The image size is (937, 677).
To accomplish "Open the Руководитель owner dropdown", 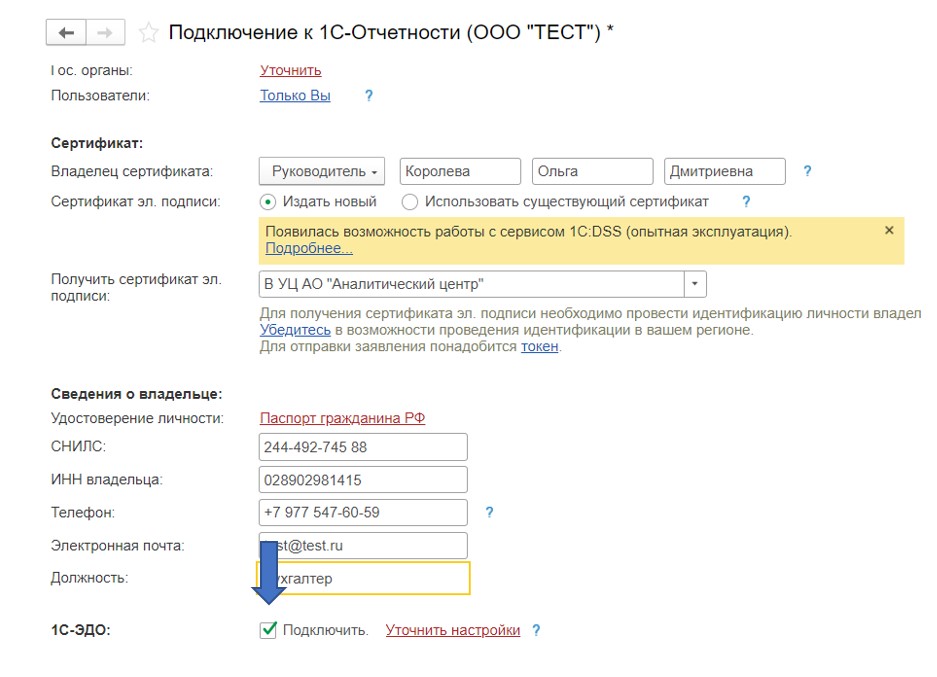I will click(x=321, y=171).
